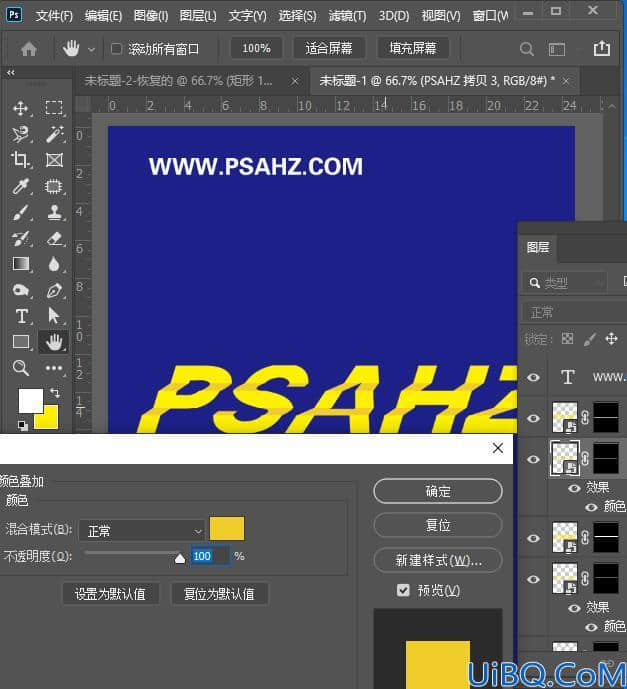The image size is (627, 689).
Task: Select the Horizontal Type tool
Action: pyautogui.click(x=21, y=316)
